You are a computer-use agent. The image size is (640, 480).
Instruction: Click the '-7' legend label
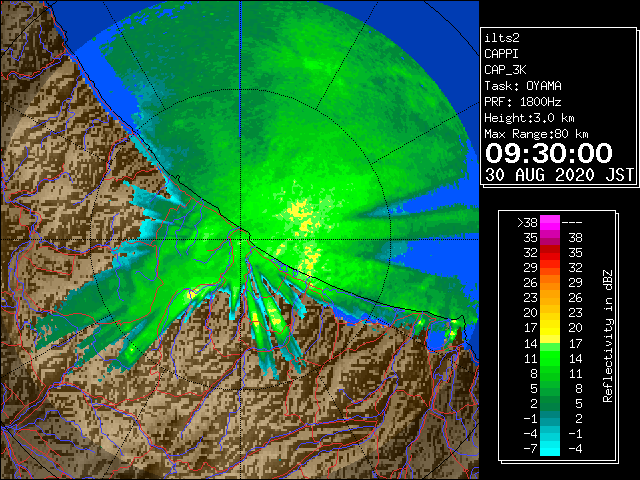click(530, 449)
